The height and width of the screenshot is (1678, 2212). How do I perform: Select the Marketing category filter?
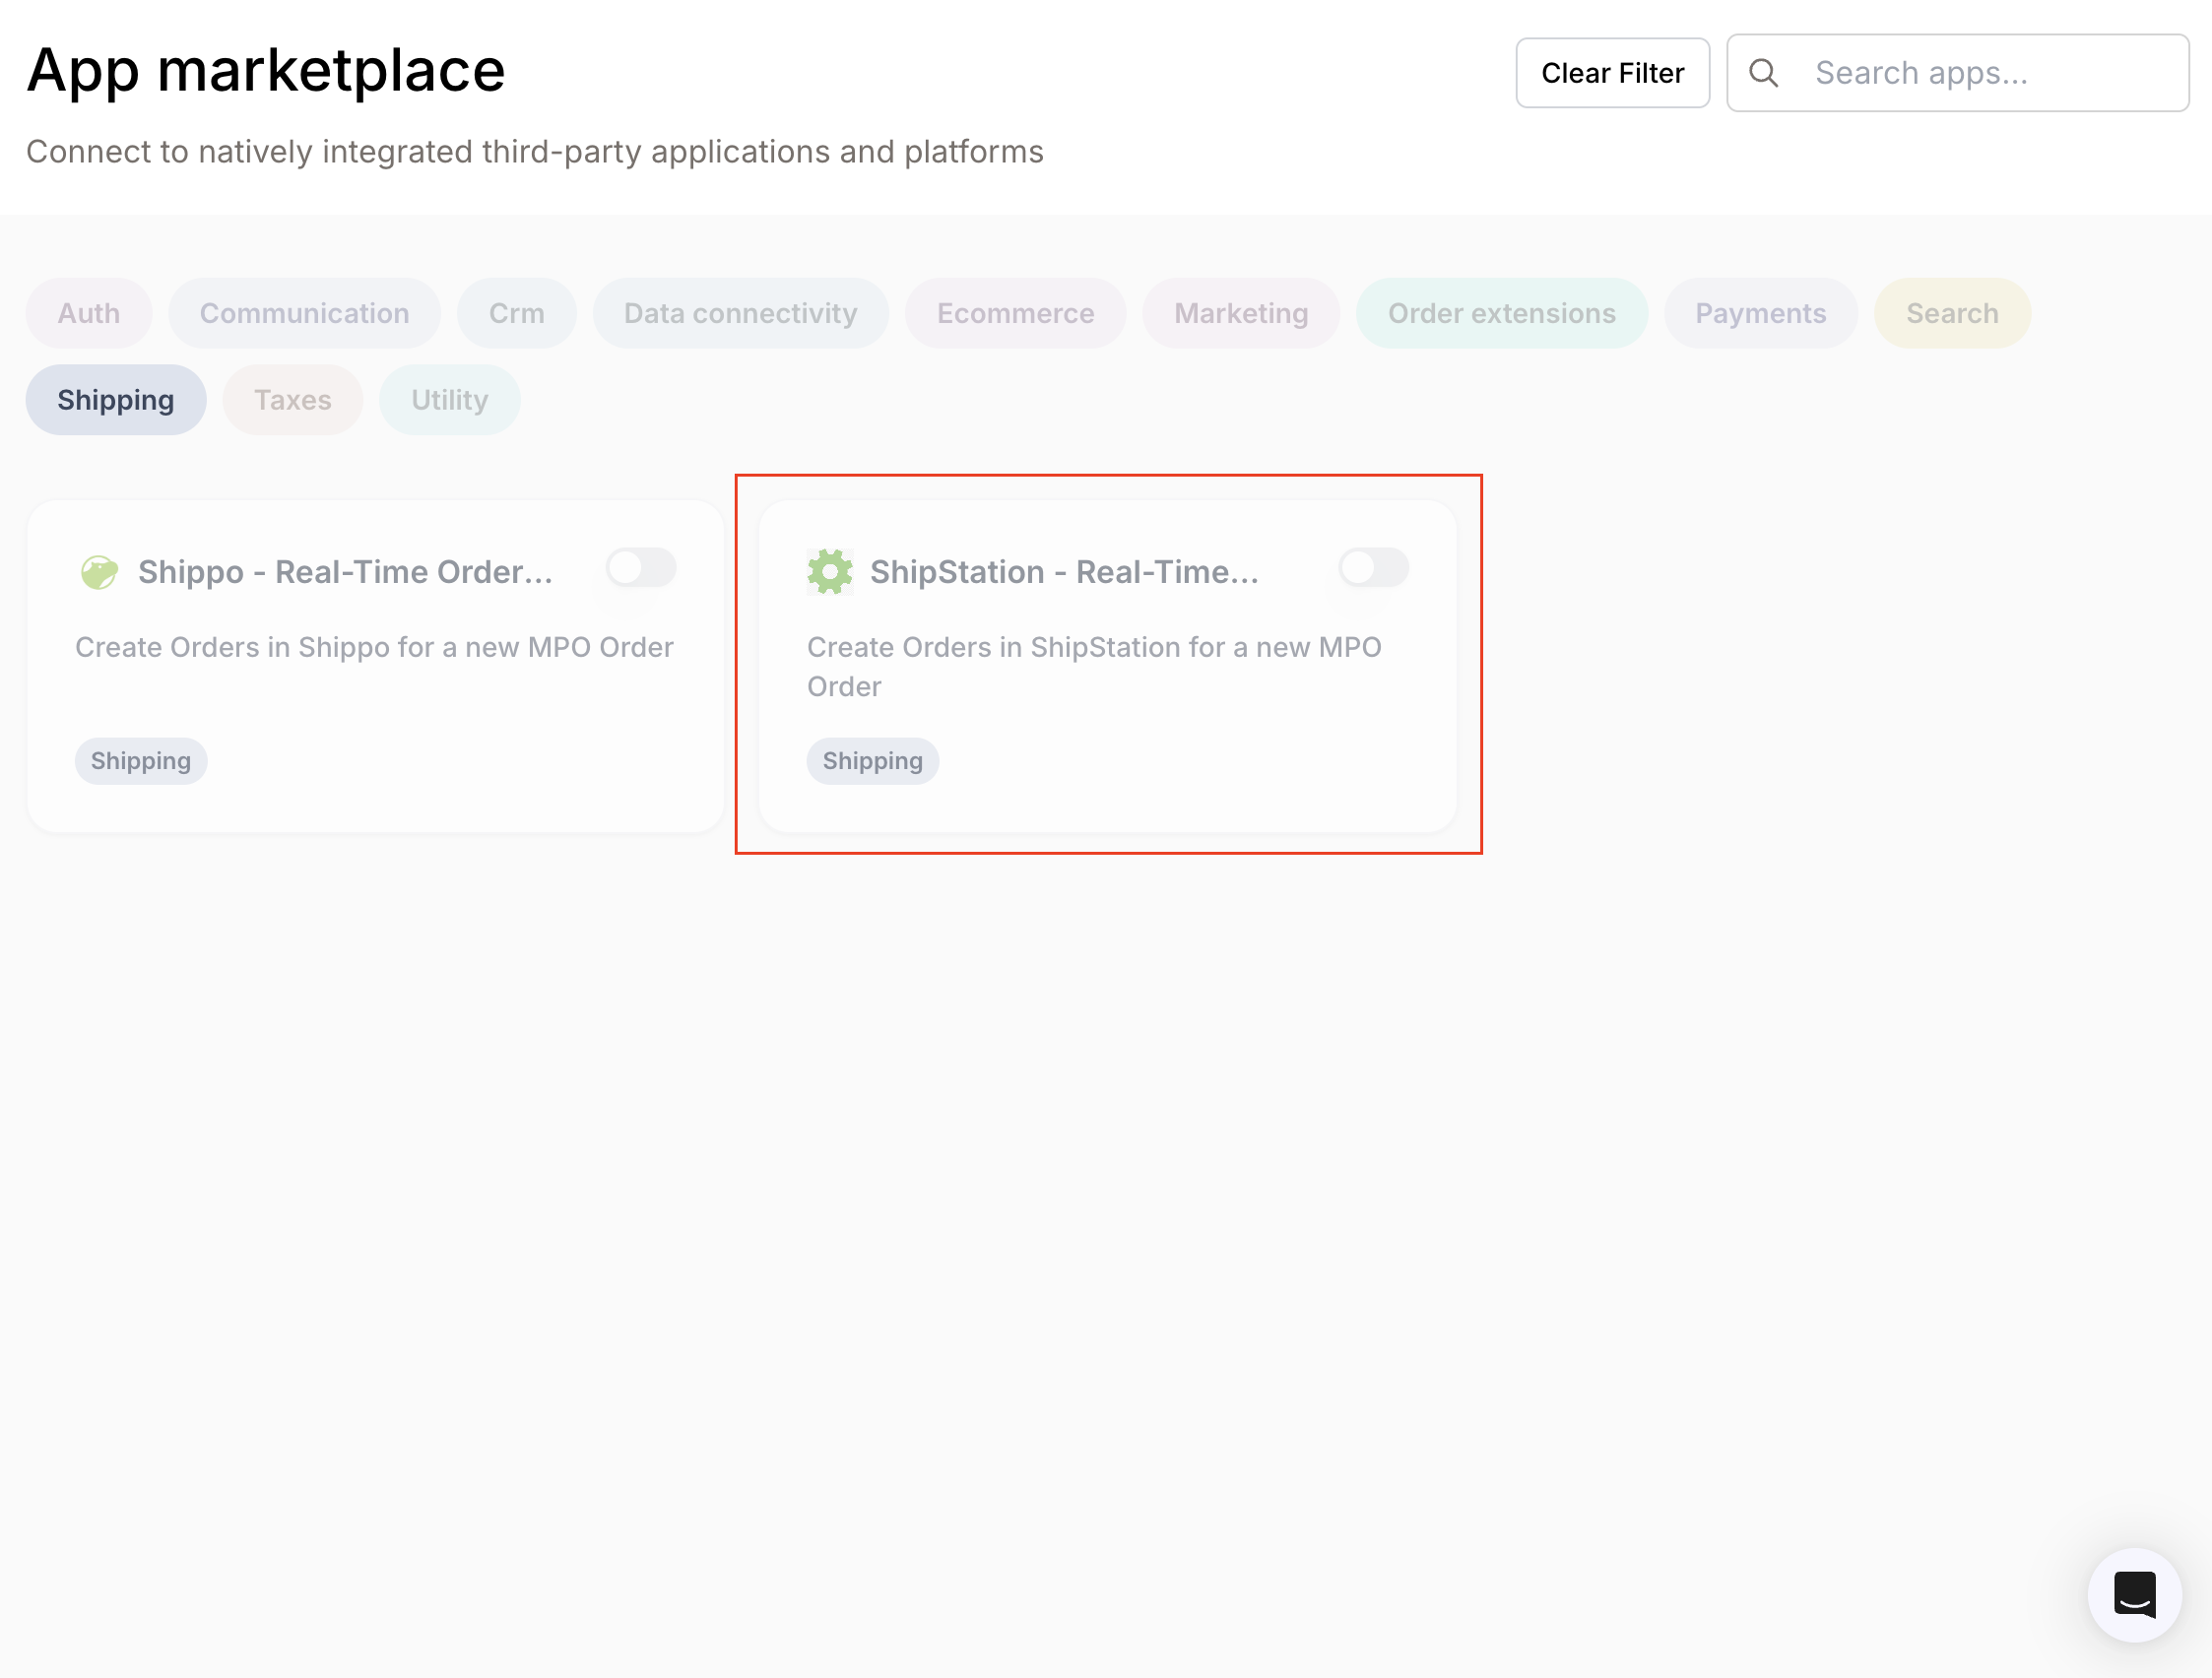coord(1241,313)
